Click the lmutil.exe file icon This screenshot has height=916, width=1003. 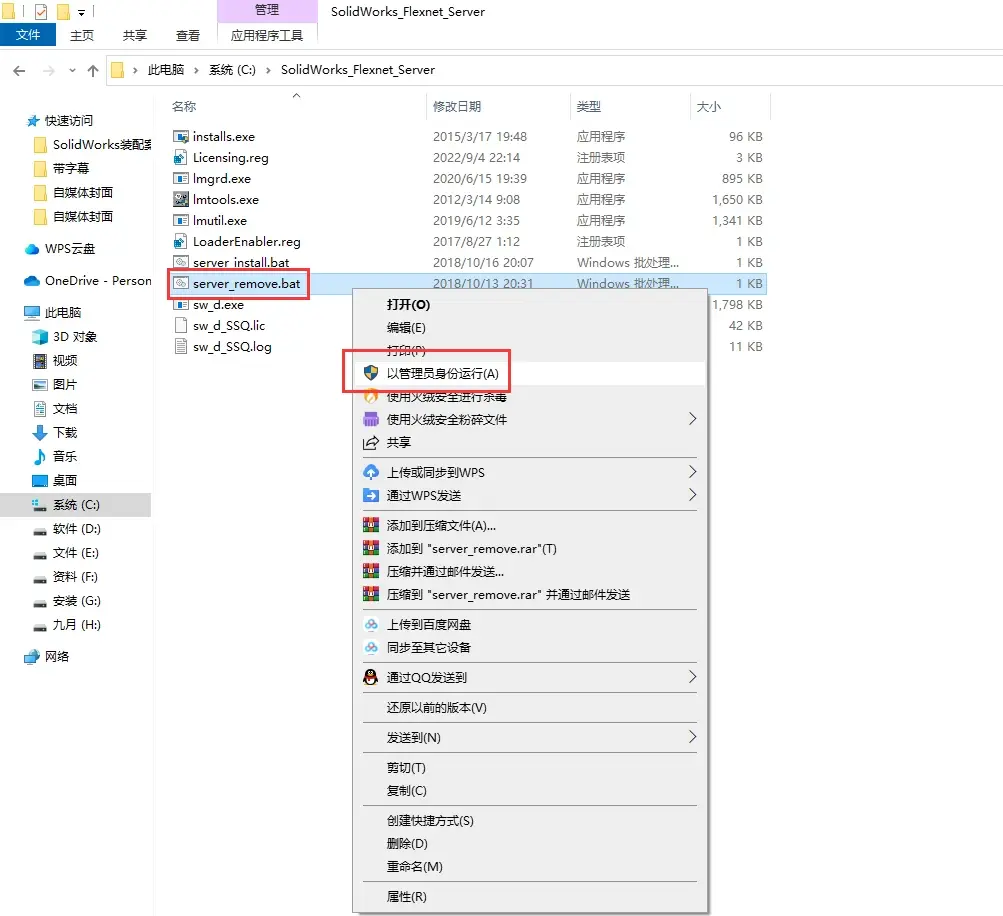tap(181, 221)
